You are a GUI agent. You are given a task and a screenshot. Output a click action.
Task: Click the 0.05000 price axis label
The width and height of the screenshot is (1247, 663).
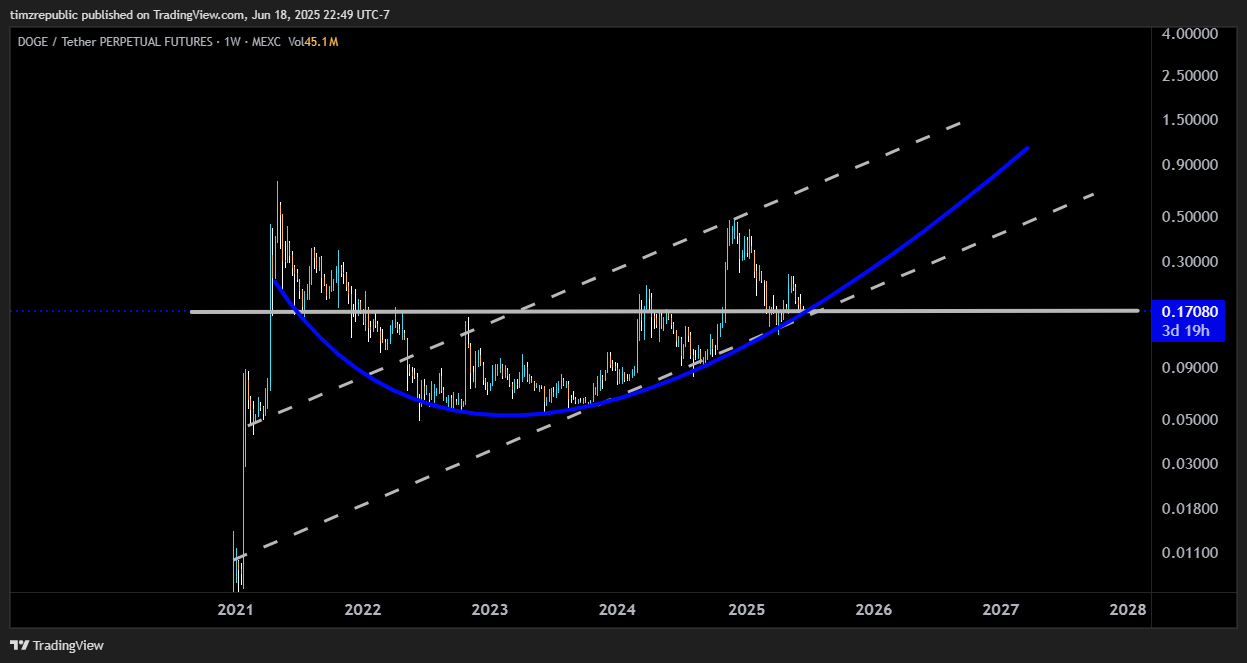tap(1190, 420)
